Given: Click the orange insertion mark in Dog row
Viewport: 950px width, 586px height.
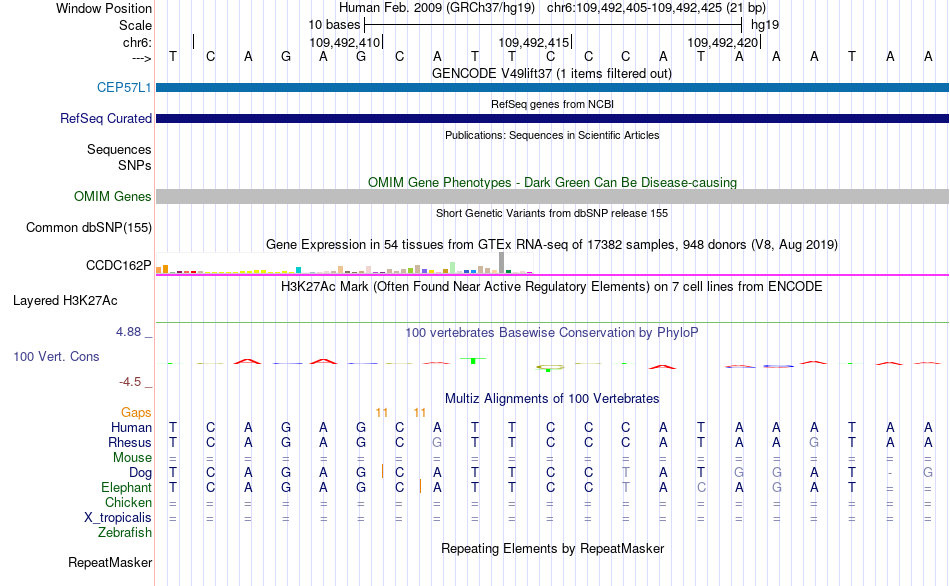Looking at the screenshot, I should click(x=382, y=471).
